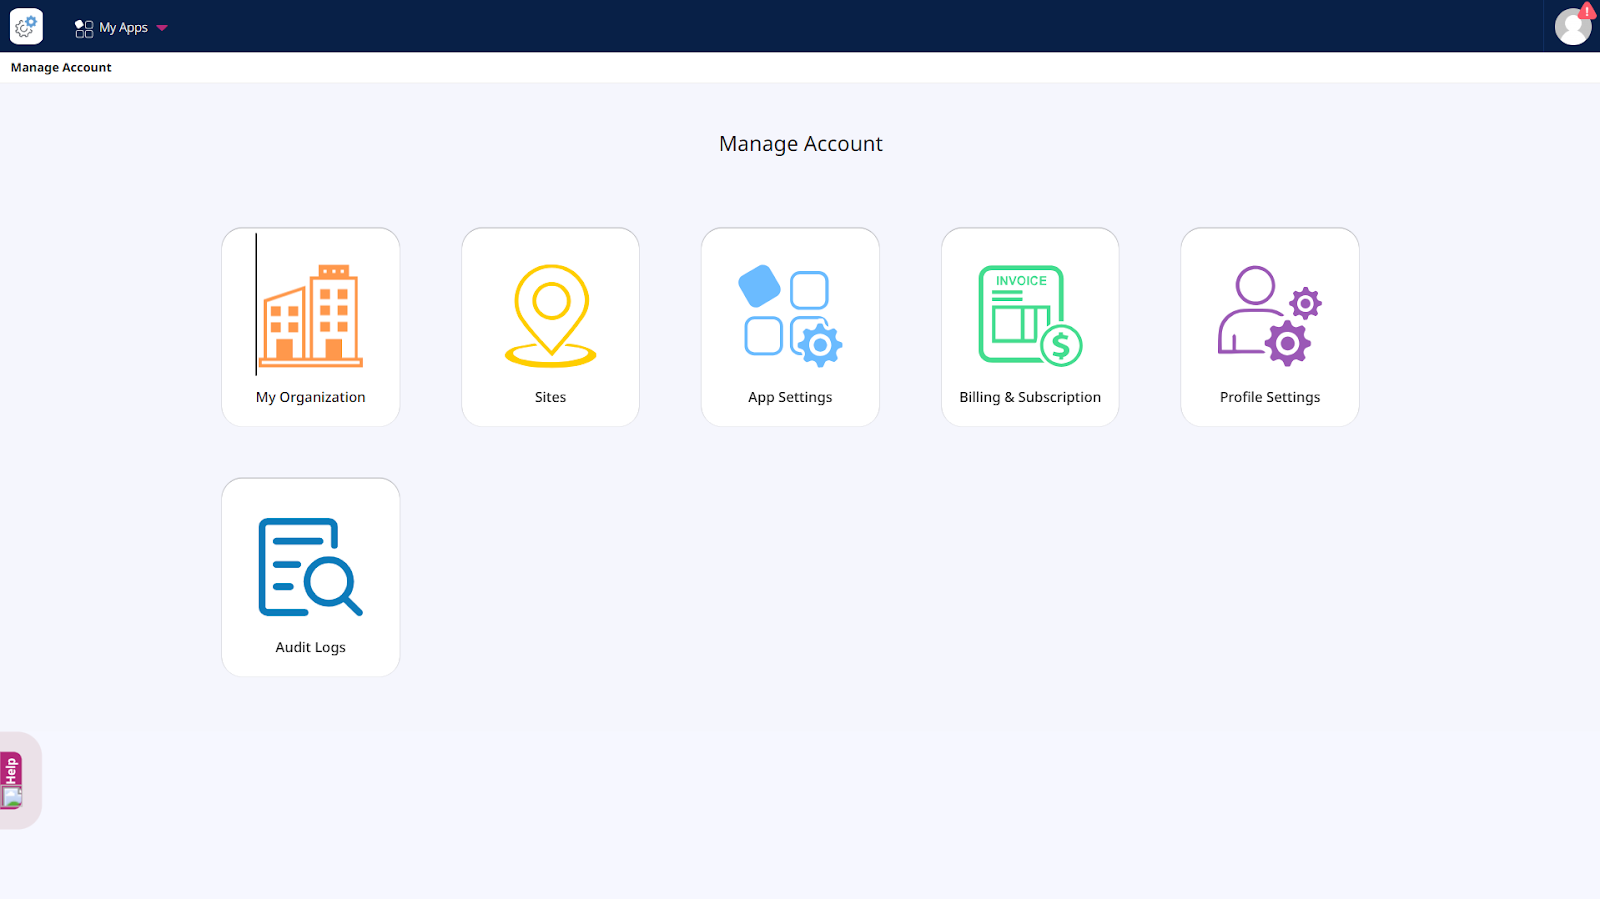
Task: Open the purple Profile Settings icon
Action: coord(1269,315)
